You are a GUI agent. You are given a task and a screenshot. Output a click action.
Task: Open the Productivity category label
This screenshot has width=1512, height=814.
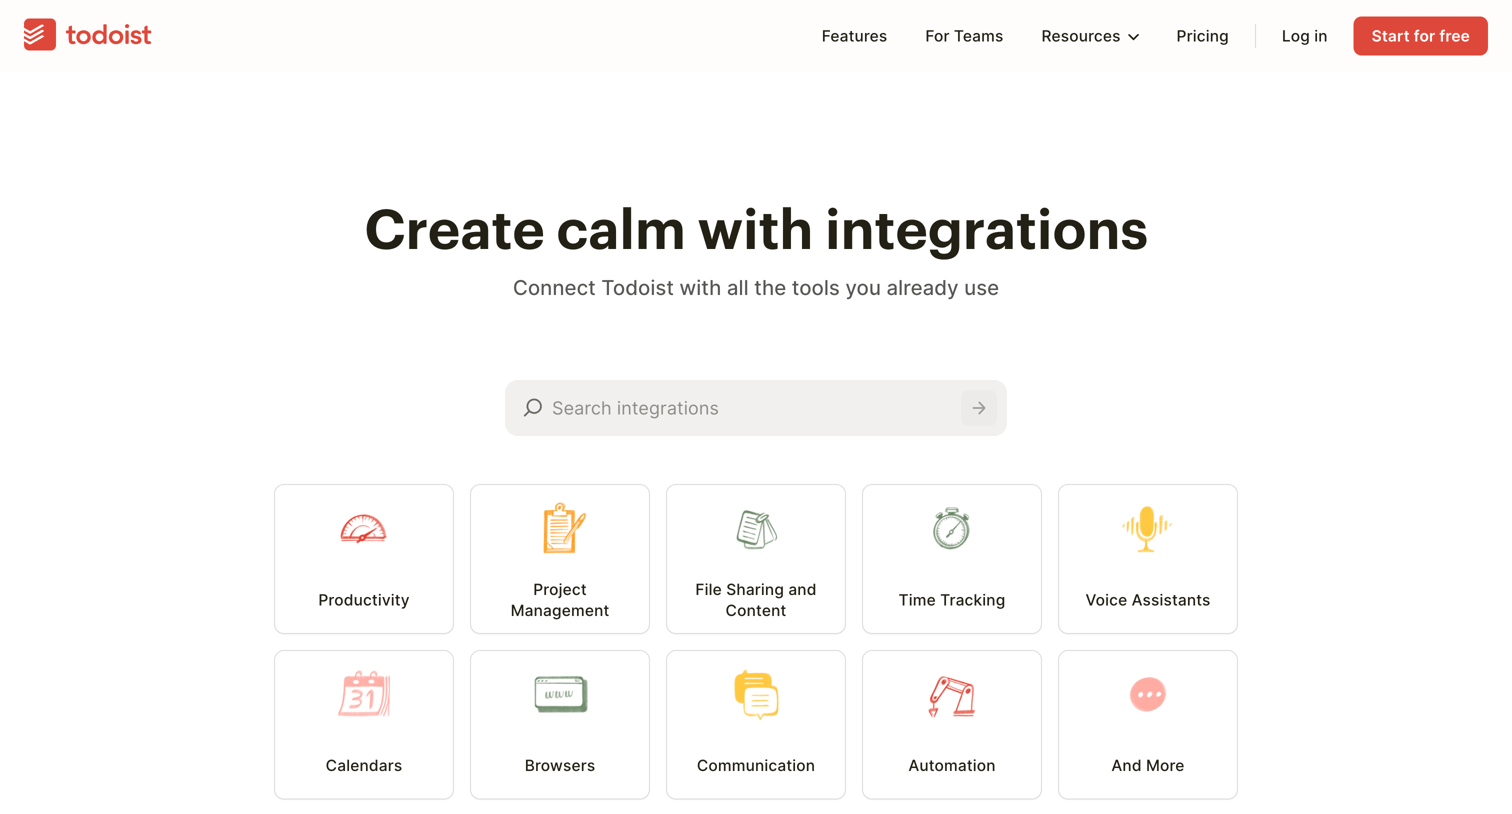[364, 600]
